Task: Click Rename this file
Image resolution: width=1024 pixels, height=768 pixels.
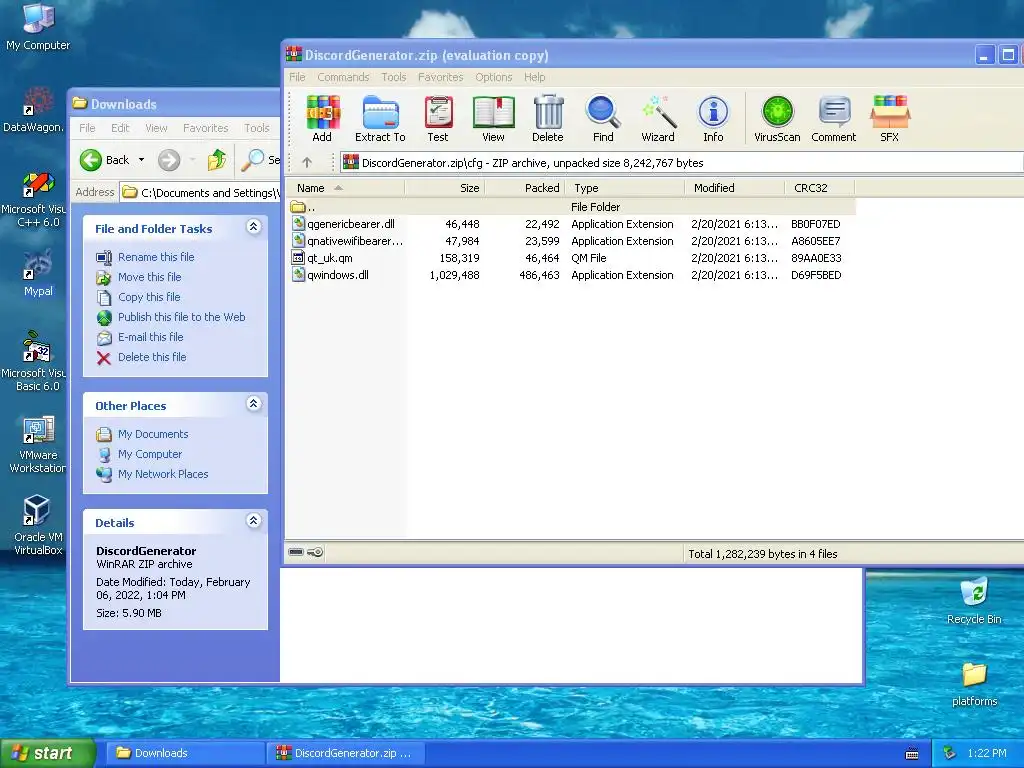Action: 156,257
